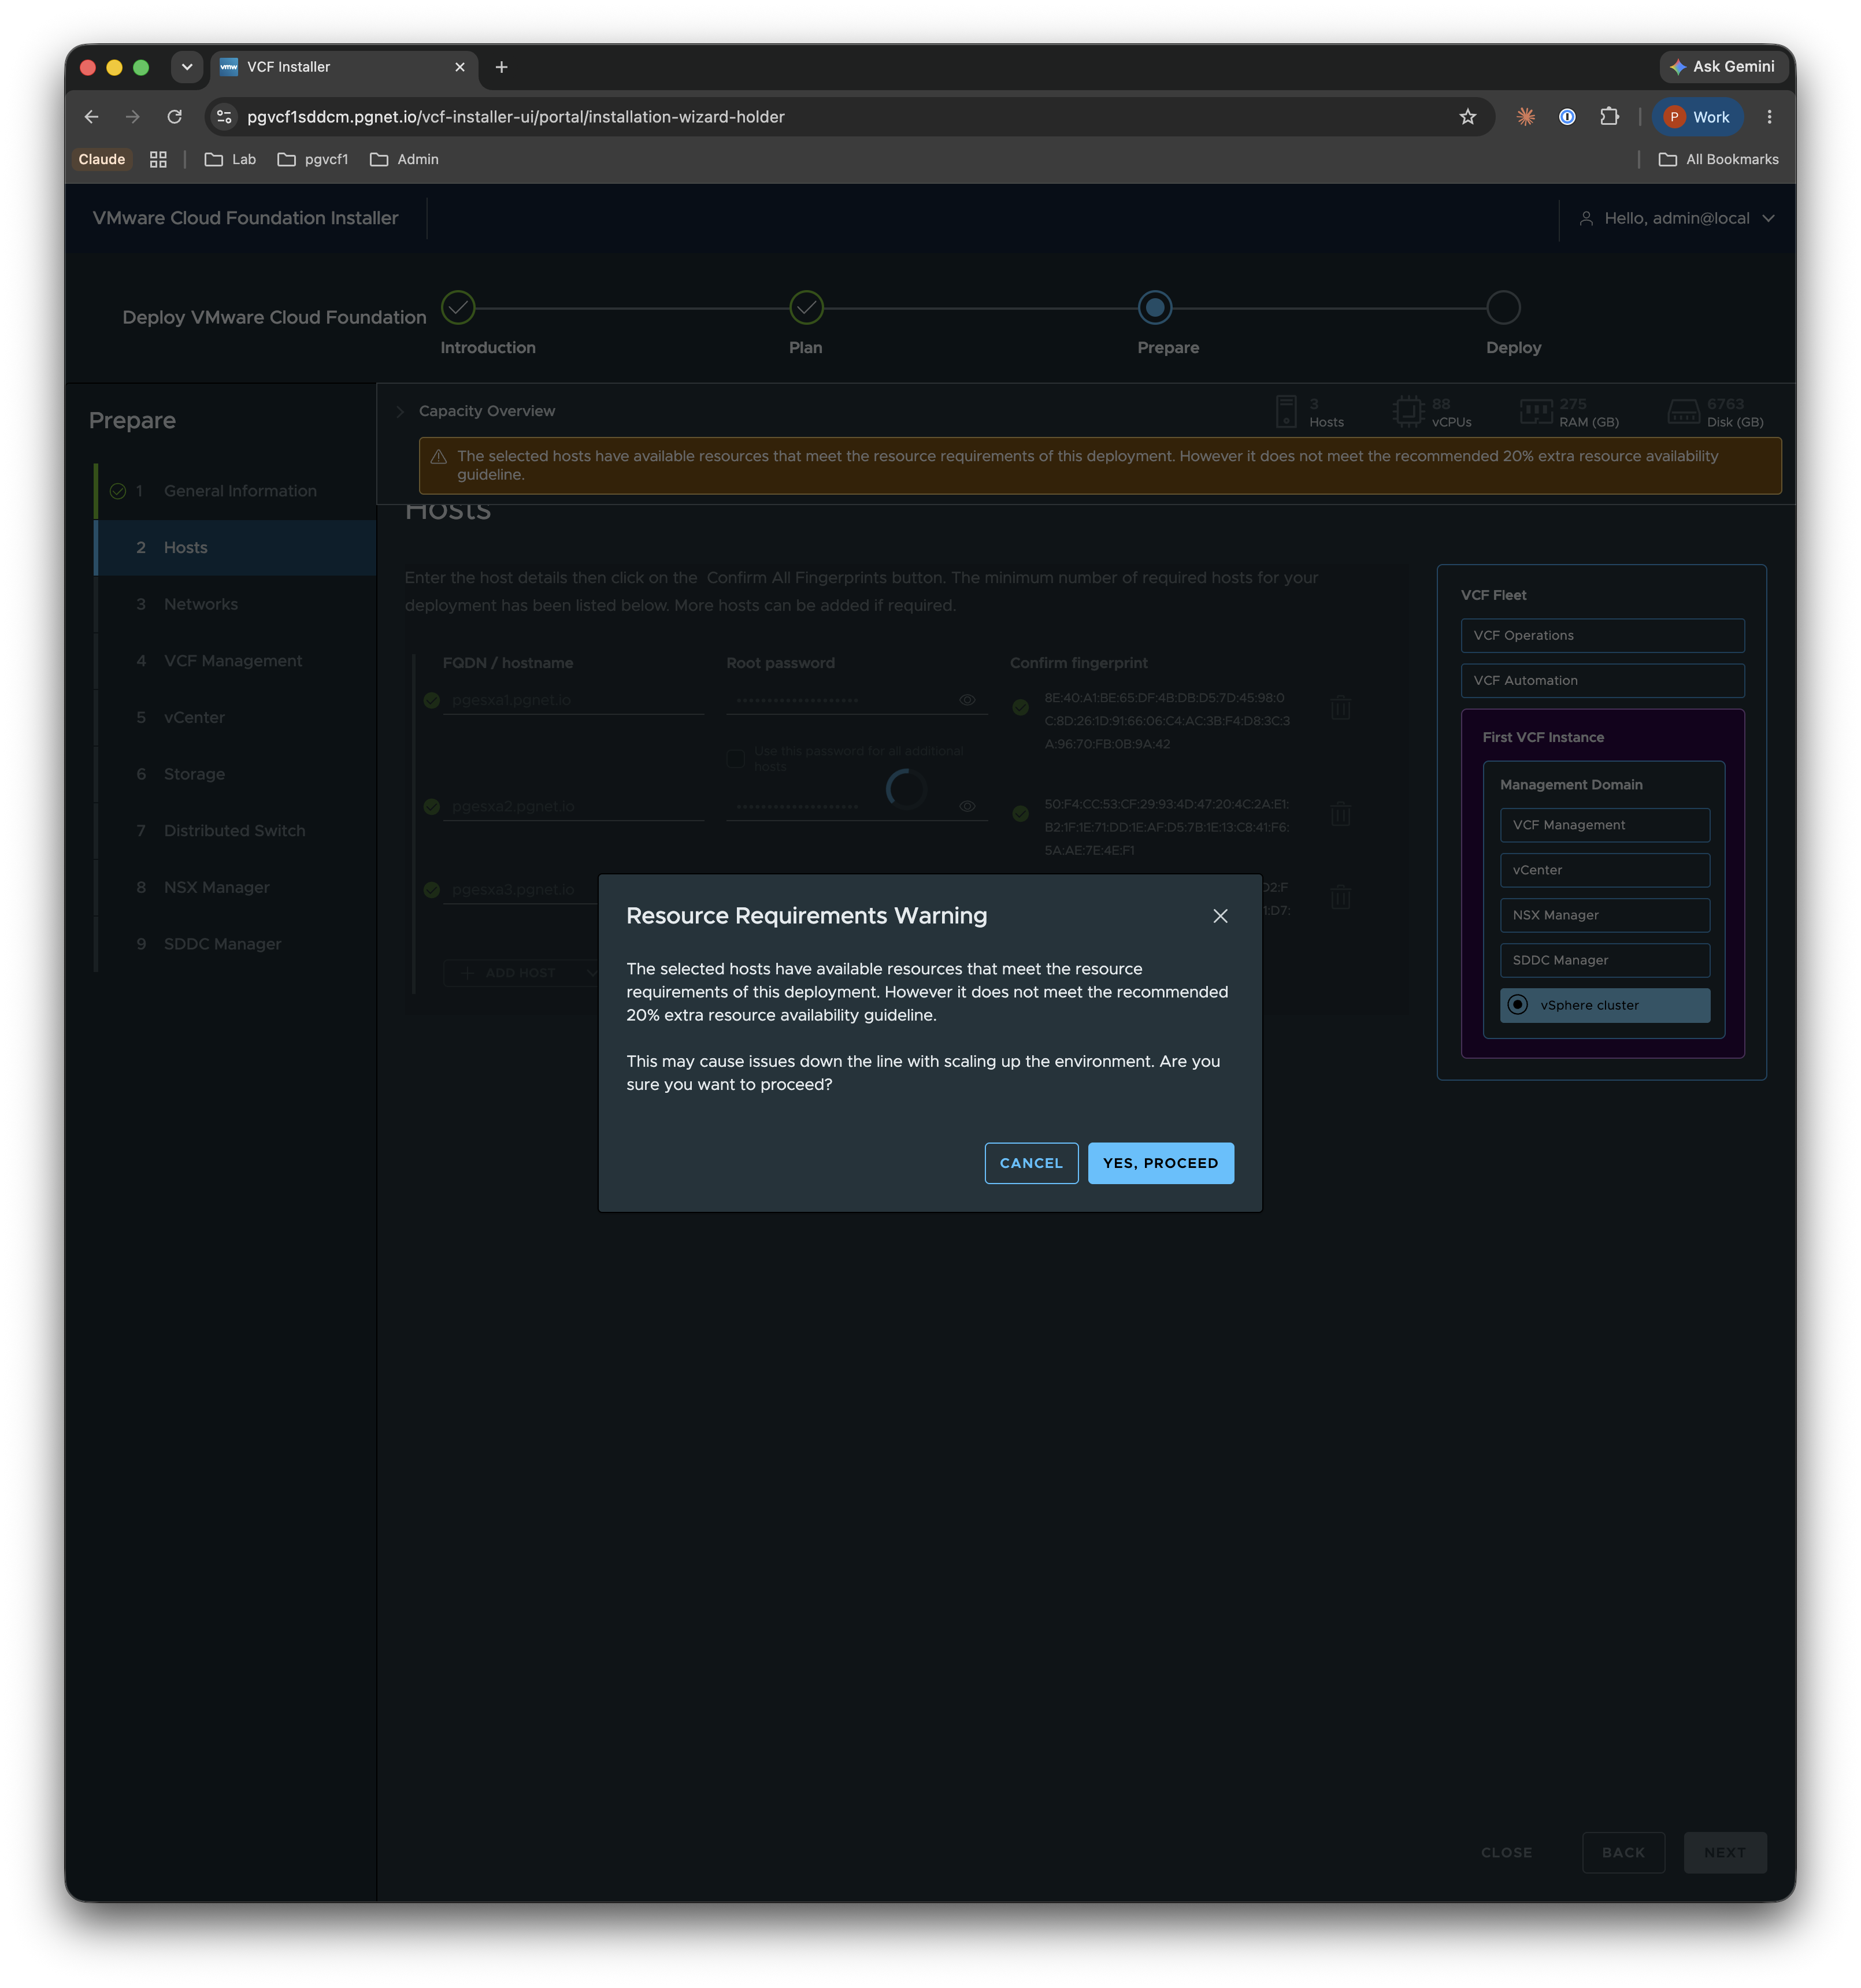Select the Introduction step circle
1861x1988 pixels.
[458, 308]
